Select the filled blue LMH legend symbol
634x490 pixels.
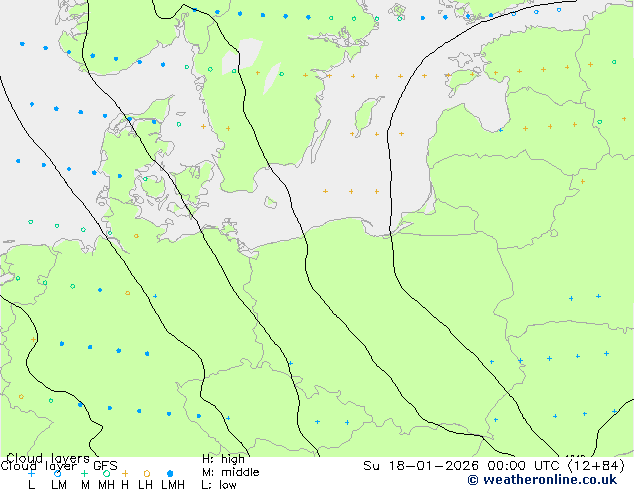click(170, 473)
